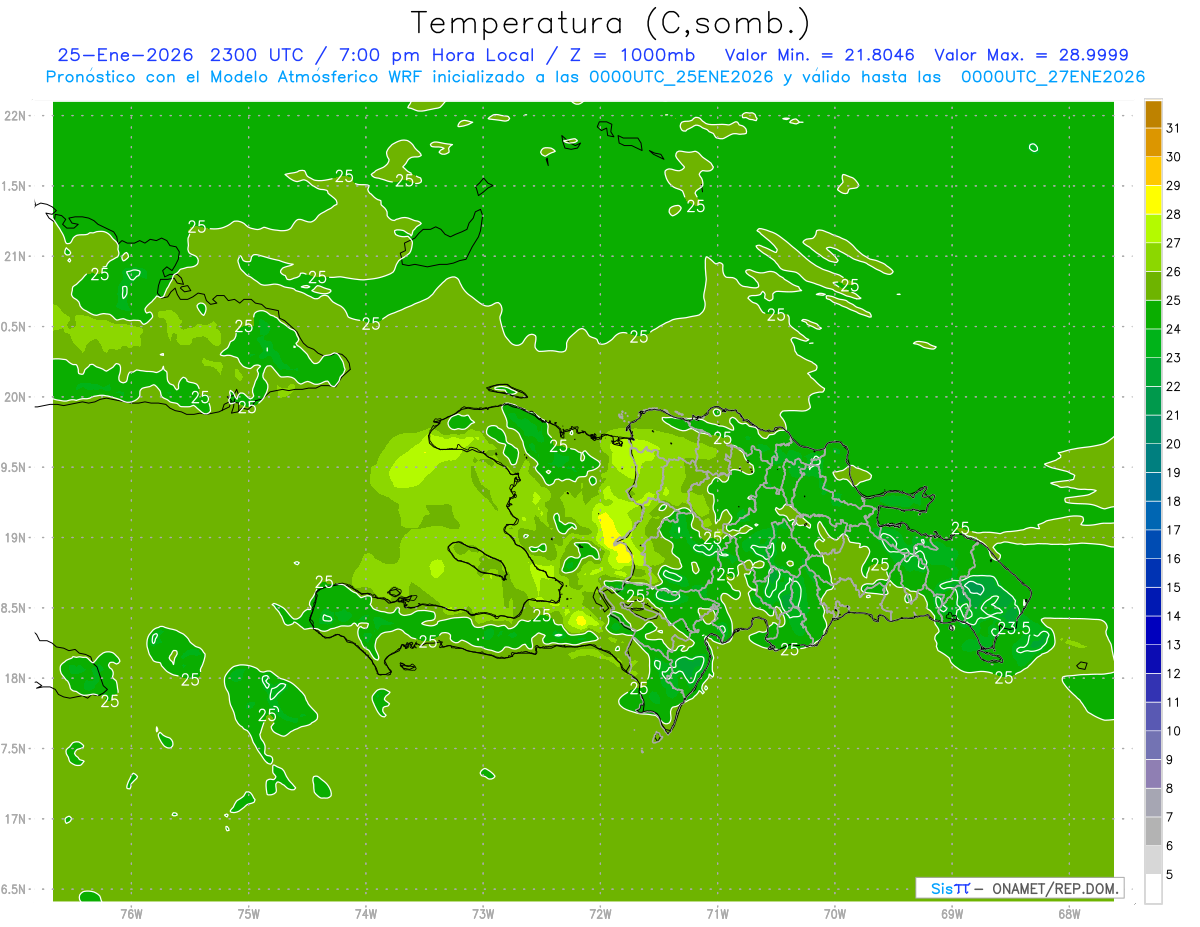The image size is (1200, 927).
Task: Click the '21N' latitude label
Action: [15, 256]
